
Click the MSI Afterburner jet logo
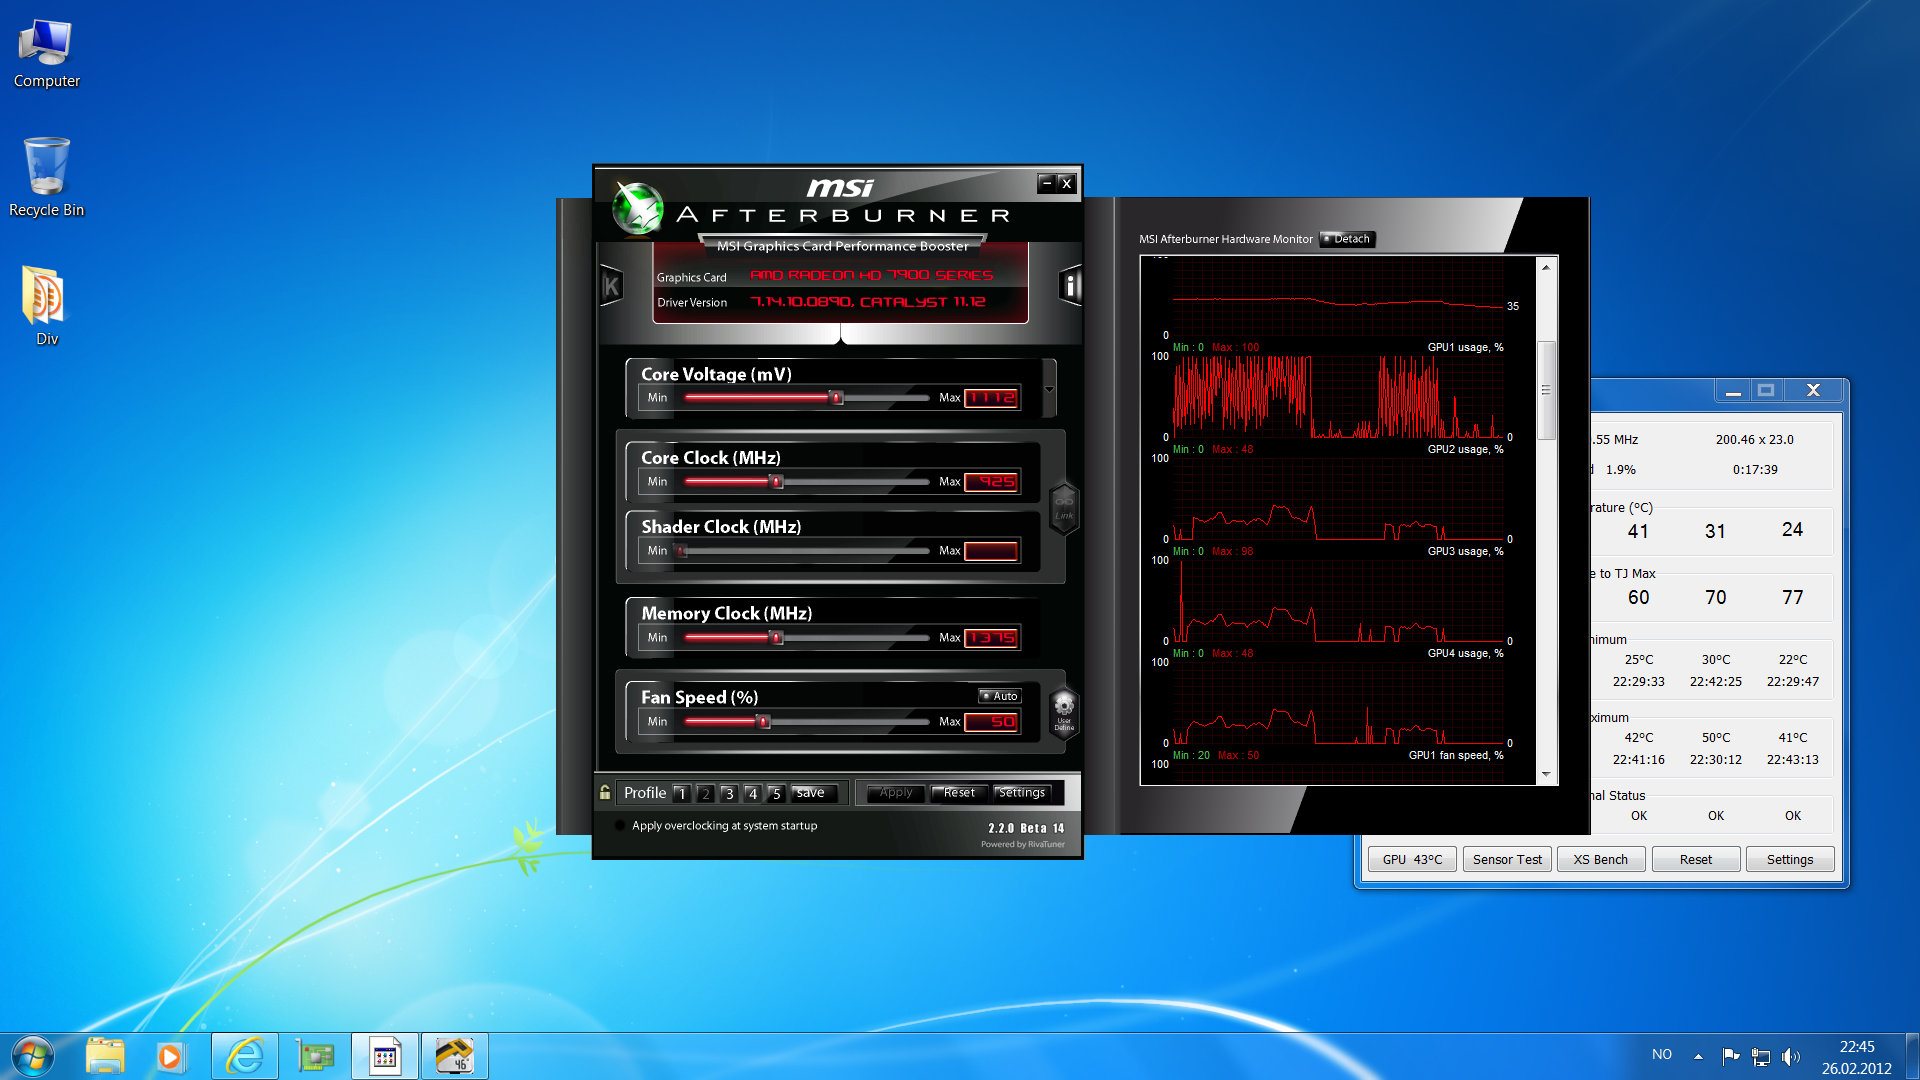click(638, 208)
